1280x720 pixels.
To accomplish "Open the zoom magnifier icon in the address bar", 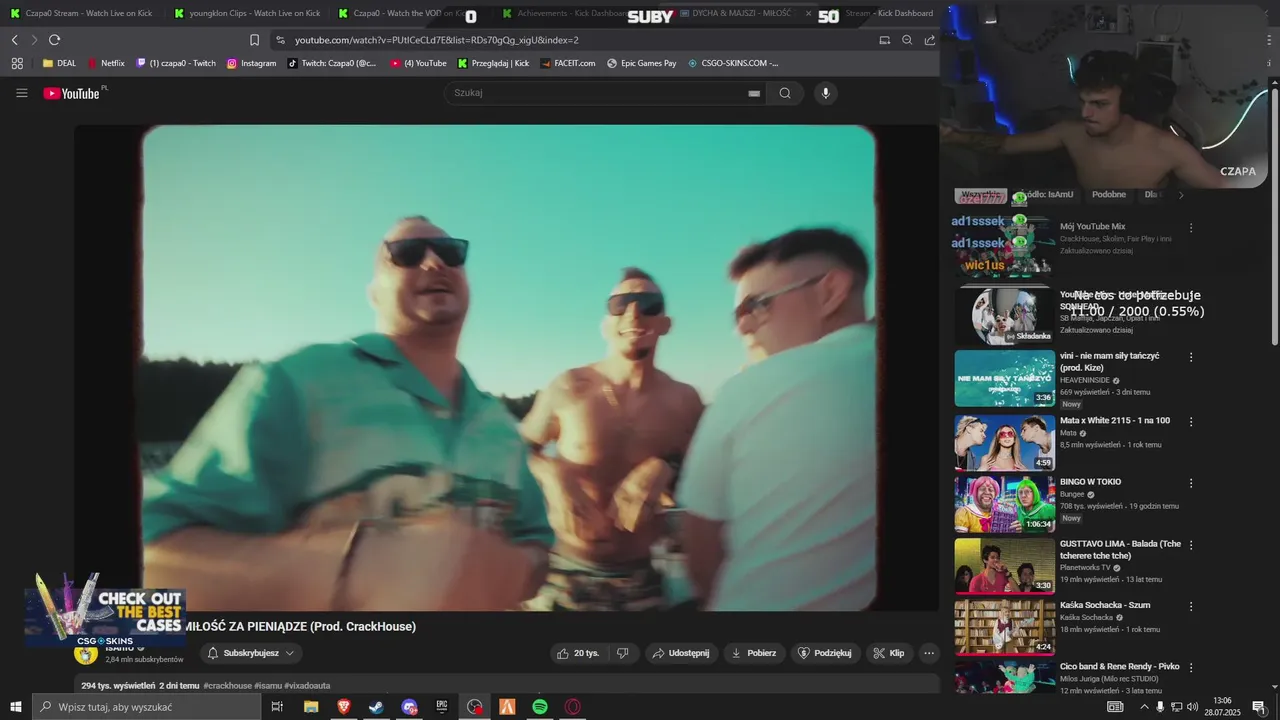I will 907,40.
